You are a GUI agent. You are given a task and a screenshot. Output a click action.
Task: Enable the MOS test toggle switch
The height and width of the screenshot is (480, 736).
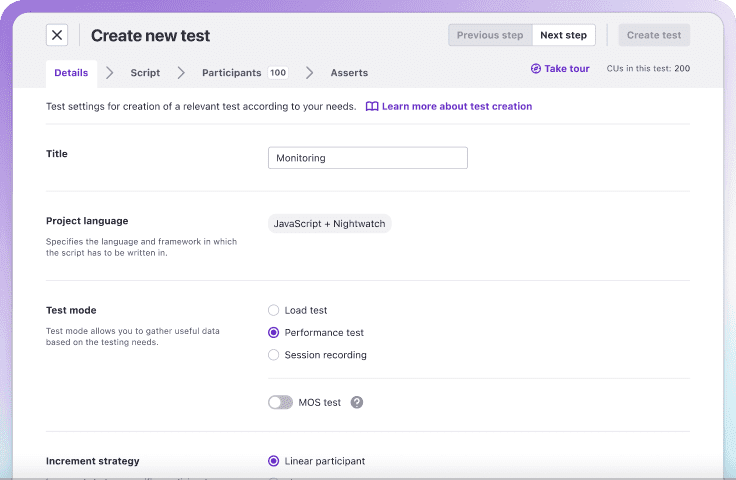(280, 402)
